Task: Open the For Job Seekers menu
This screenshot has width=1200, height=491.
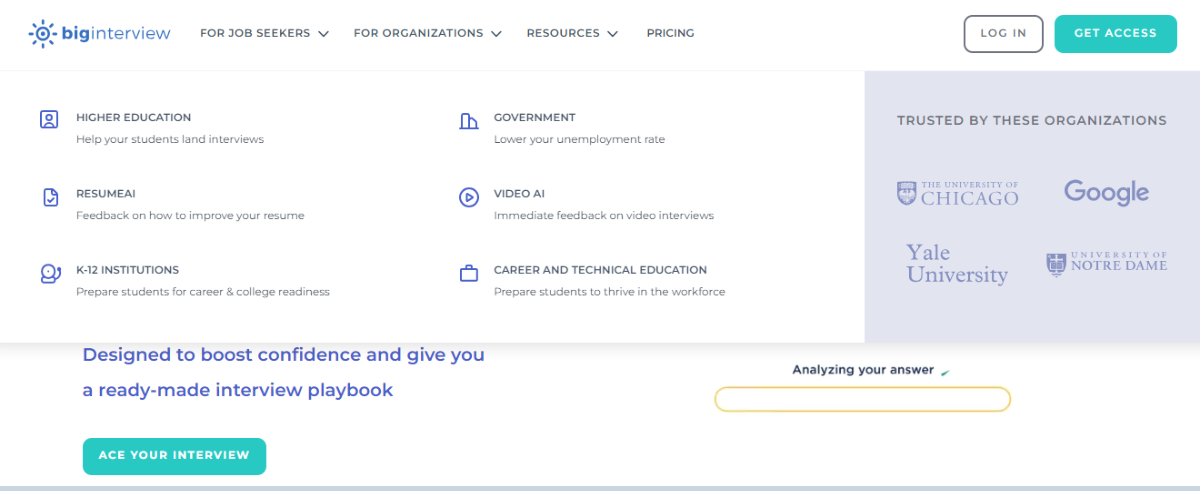Action: click(x=264, y=33)
